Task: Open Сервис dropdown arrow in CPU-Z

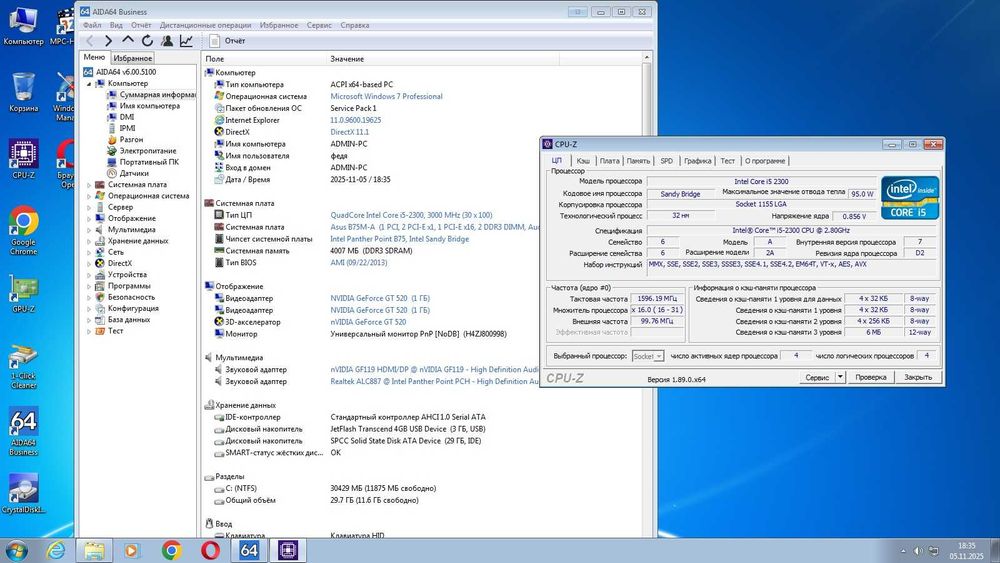Action: click(840, 377)
